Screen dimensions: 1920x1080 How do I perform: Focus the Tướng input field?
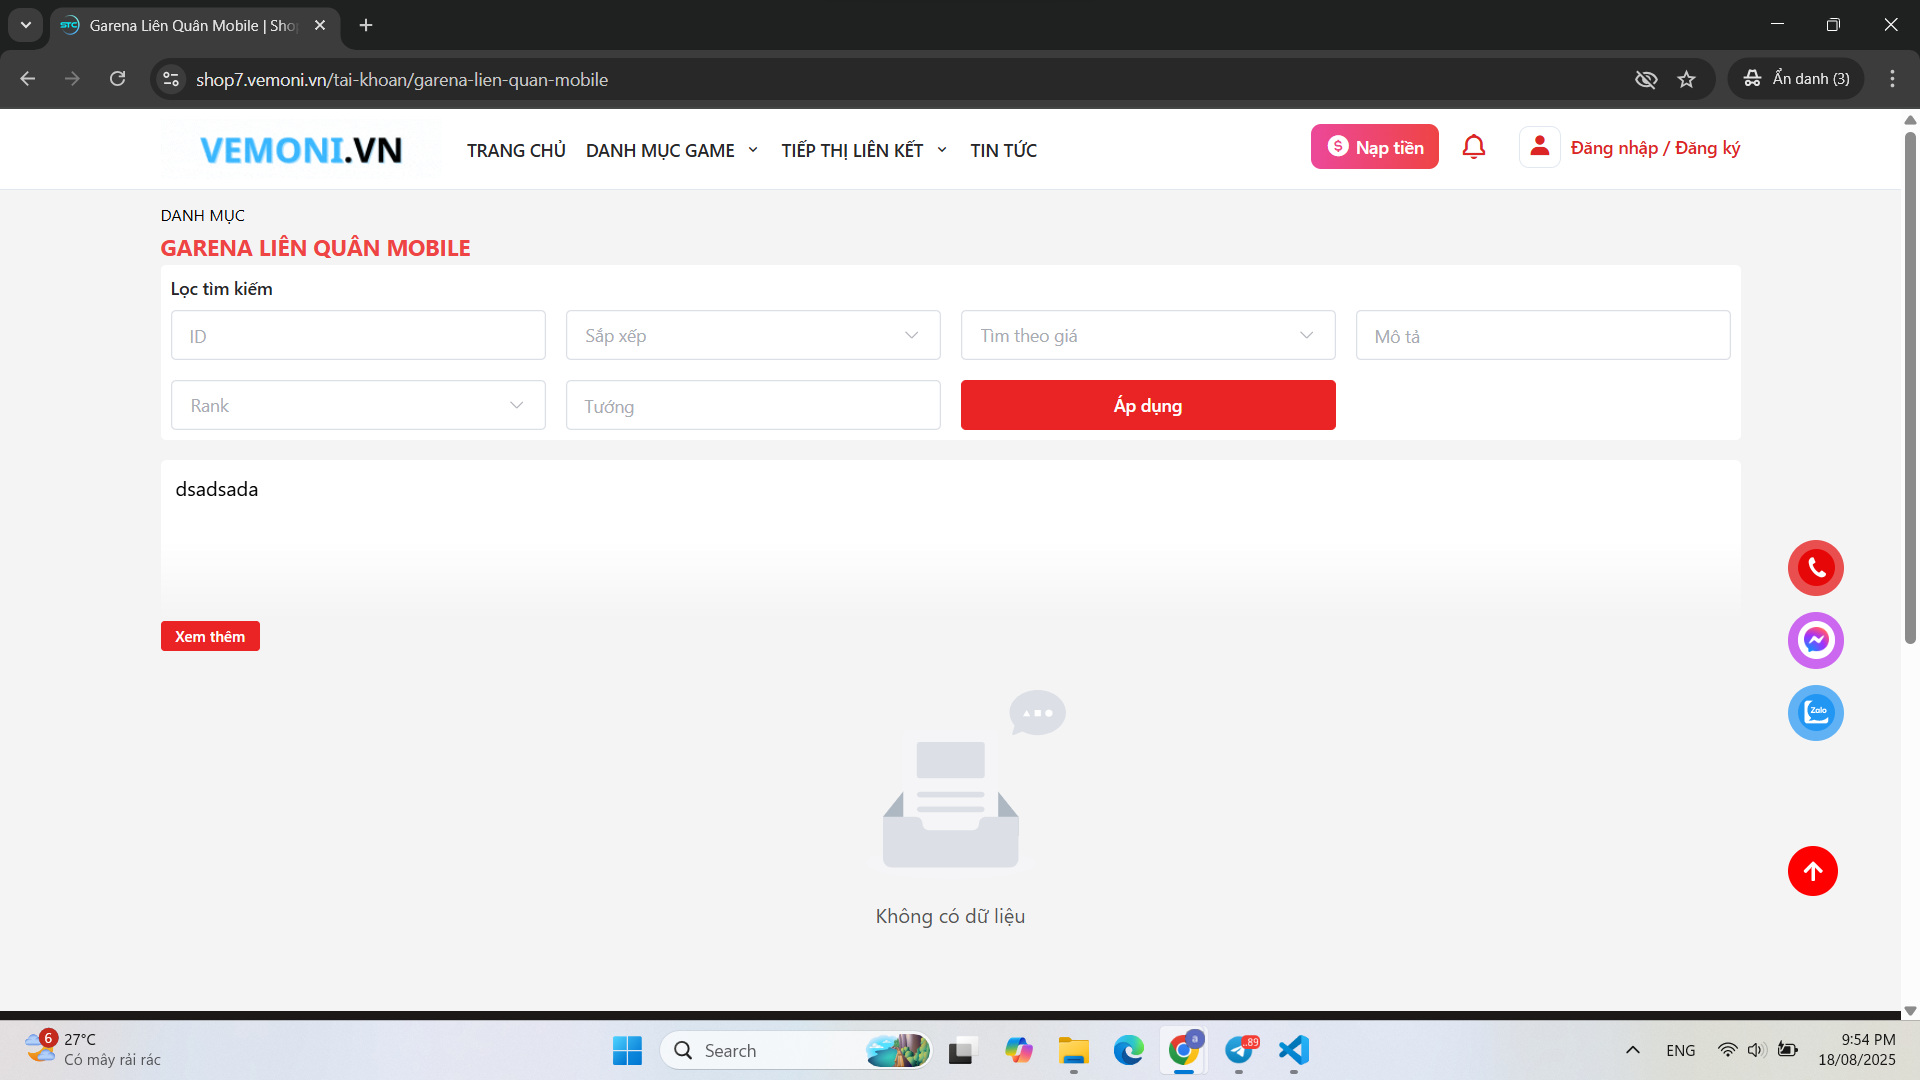tap(752, 405)
